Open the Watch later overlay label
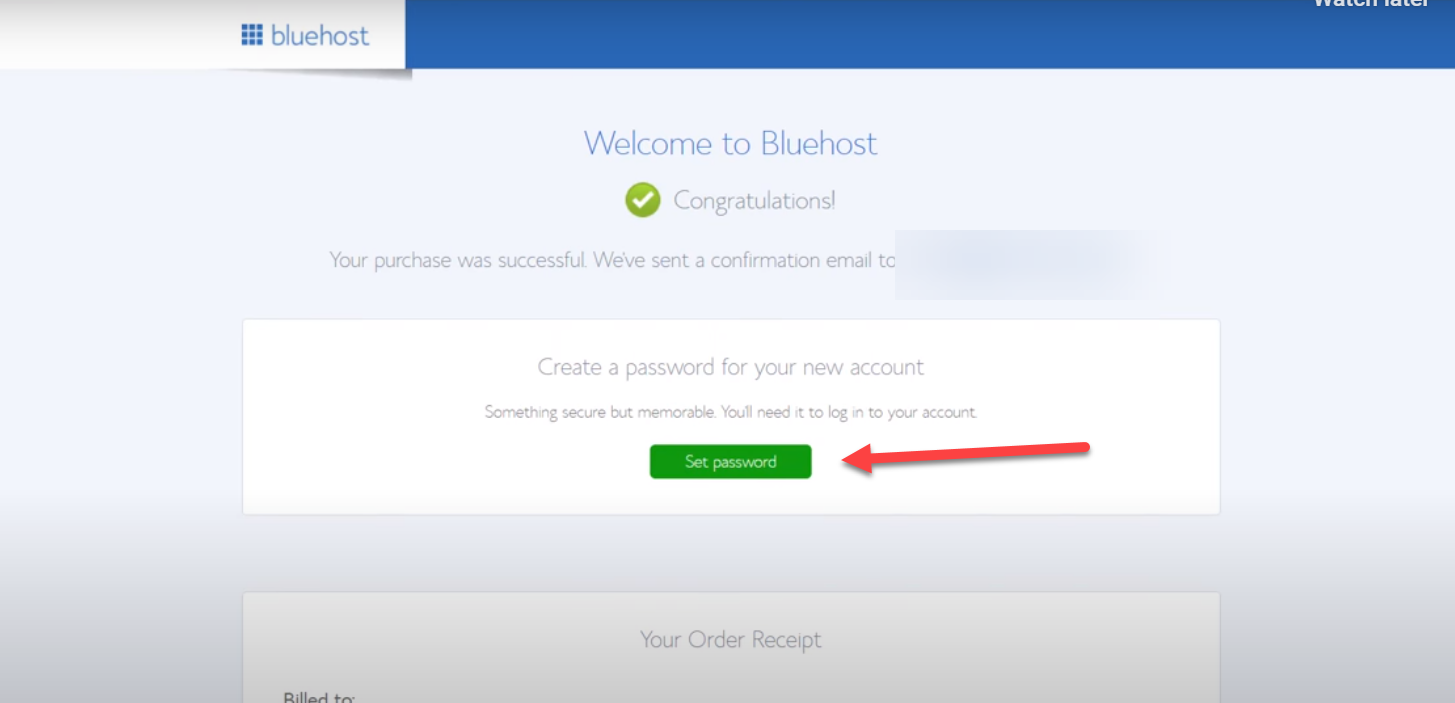The image size is (1455, 703). pyautogui.click(x=1371, y=4)
